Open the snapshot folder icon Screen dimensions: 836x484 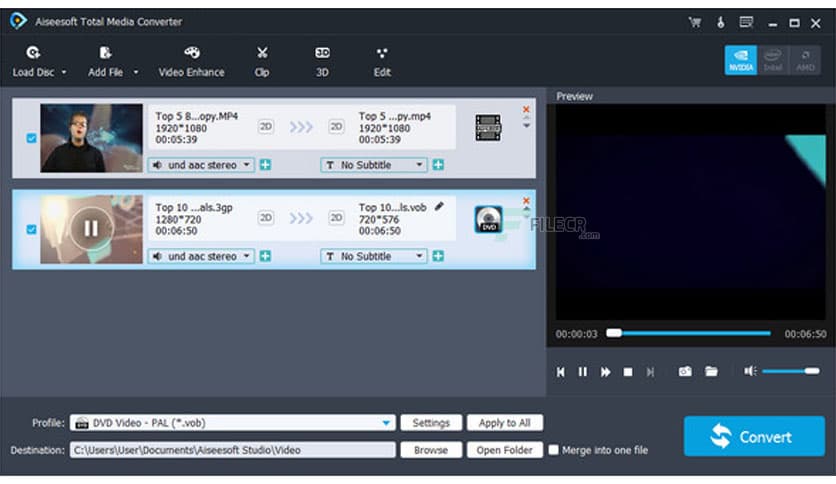(711, 371)
